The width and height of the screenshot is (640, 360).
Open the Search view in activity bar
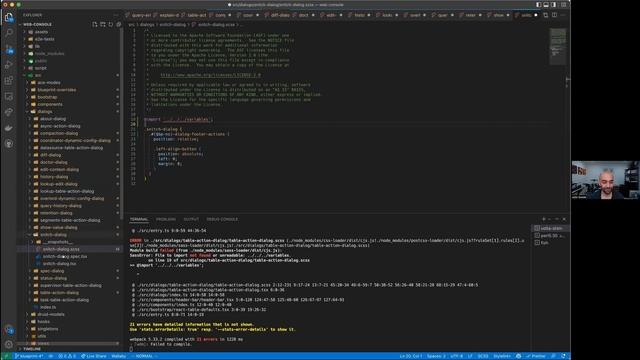pyautogui.click(x=9, y=33)
